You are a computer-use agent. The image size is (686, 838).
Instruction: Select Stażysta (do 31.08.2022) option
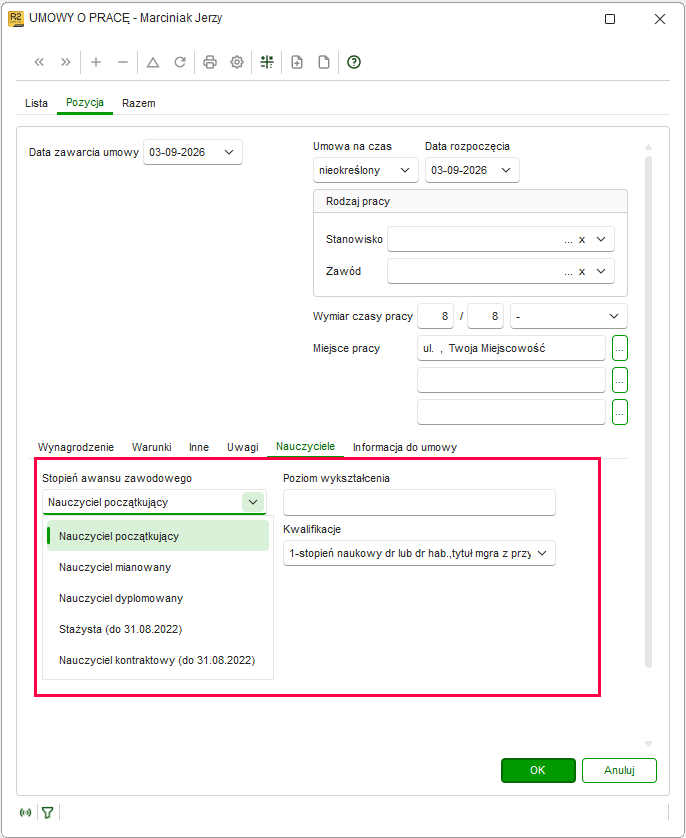[158, 629]
